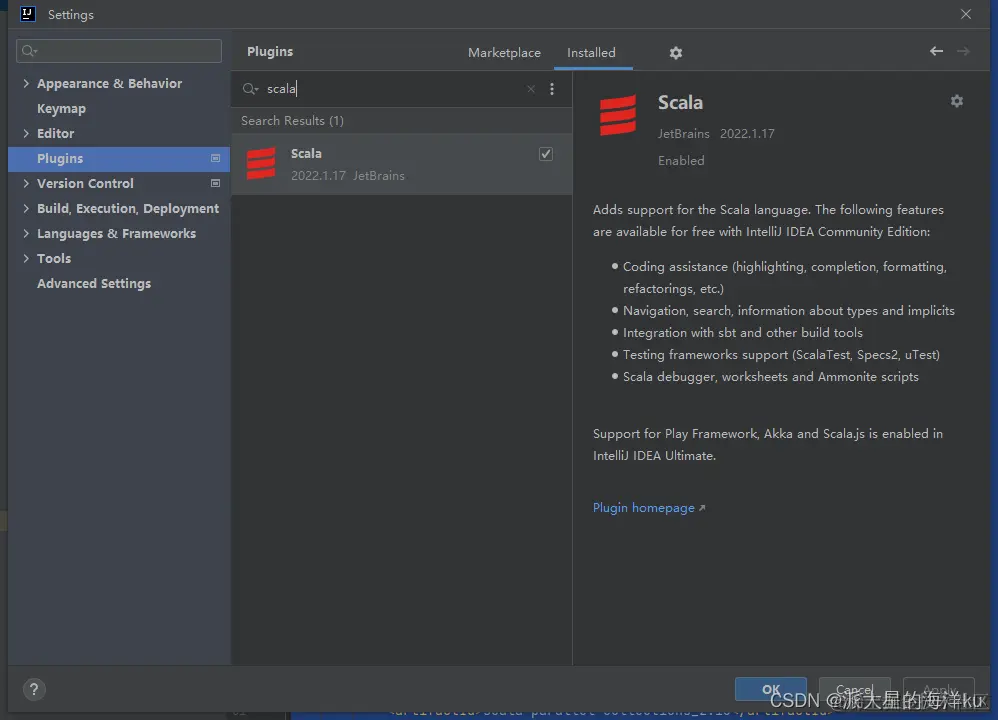Confirm with the OK button

click(770, 689)
